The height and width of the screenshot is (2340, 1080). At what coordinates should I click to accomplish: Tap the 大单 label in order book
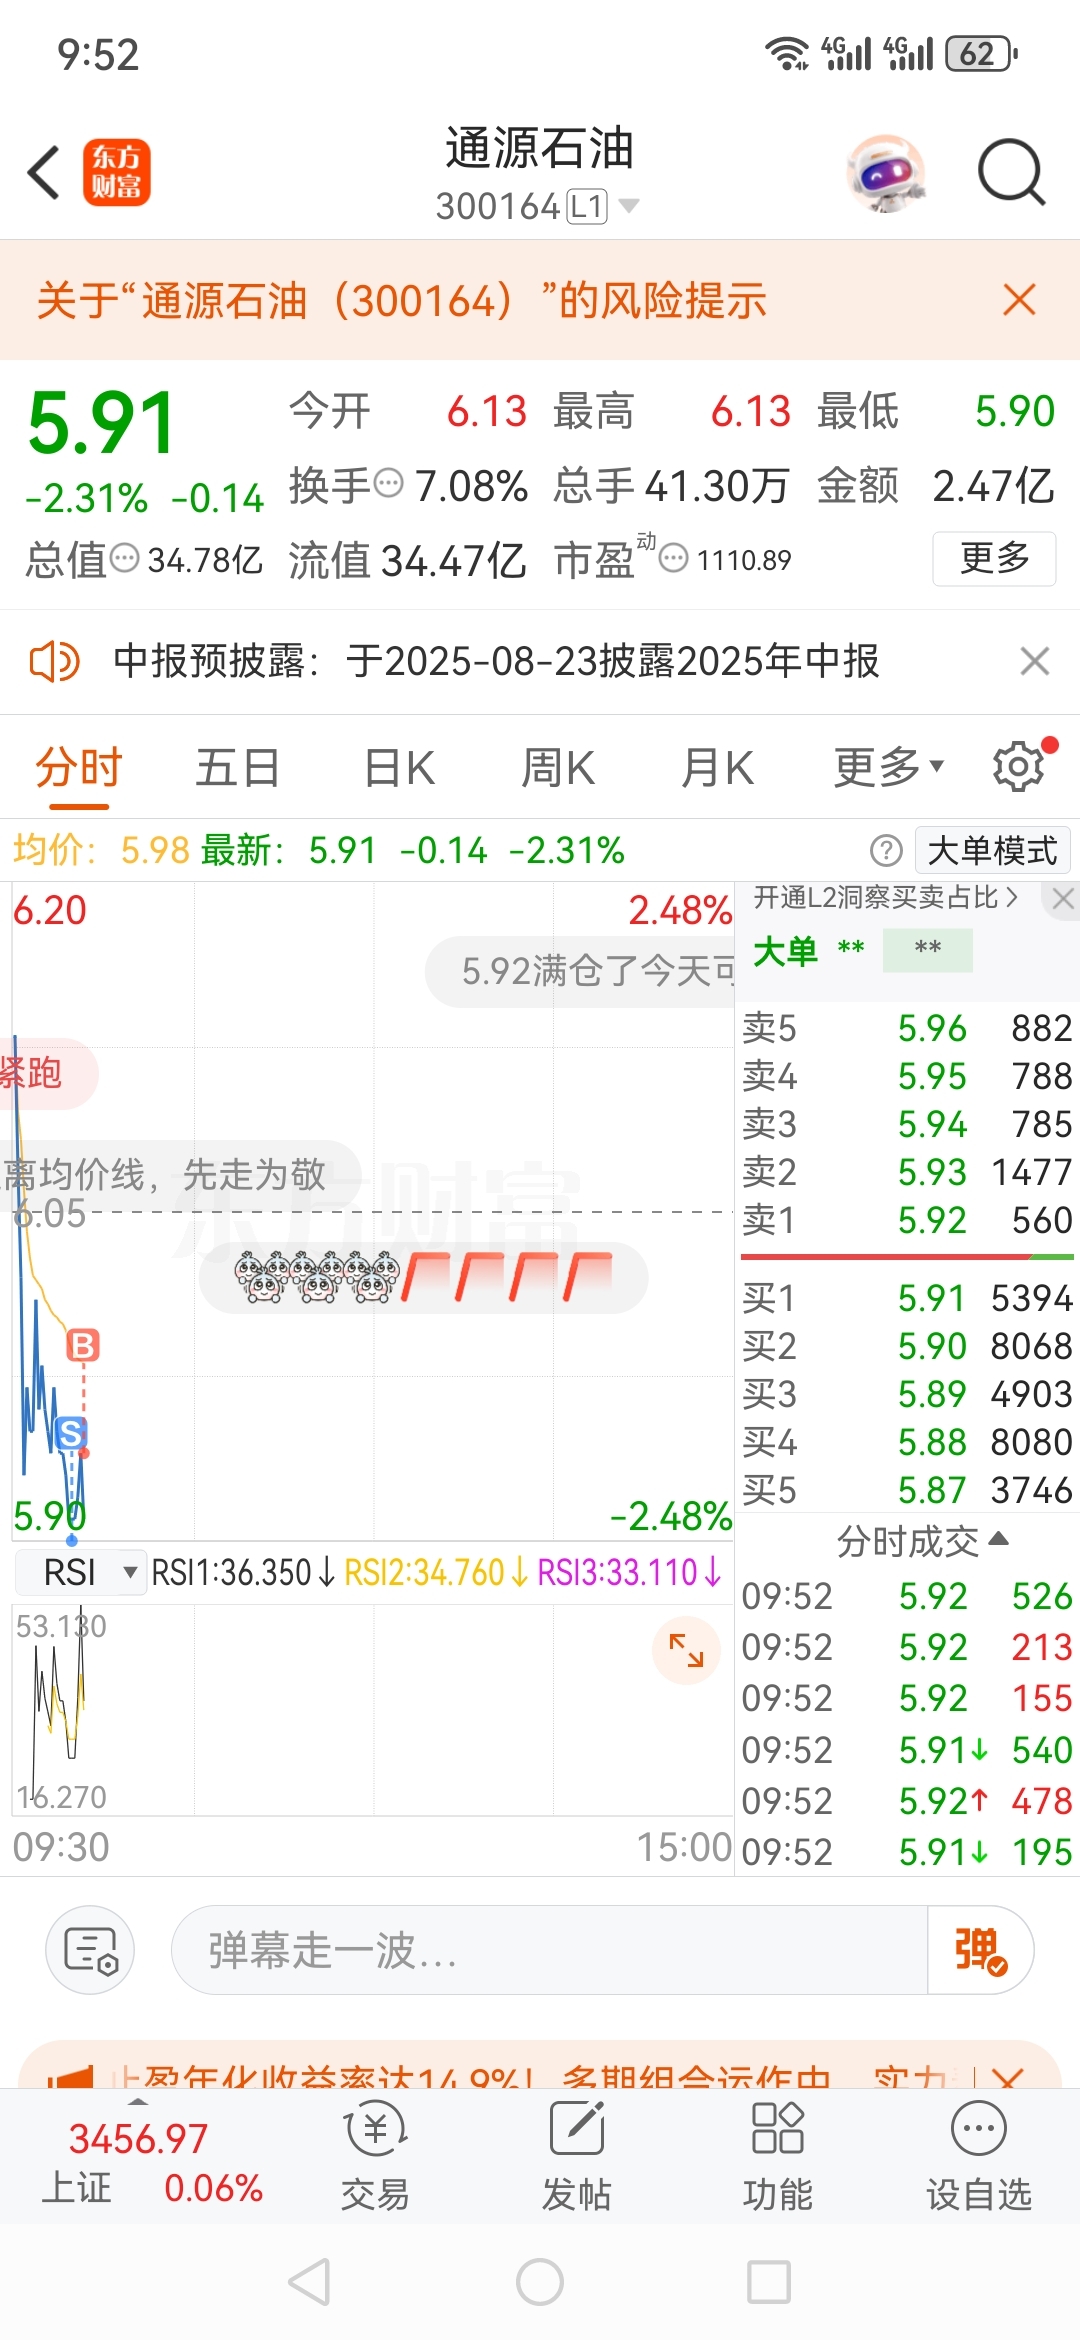784,950
